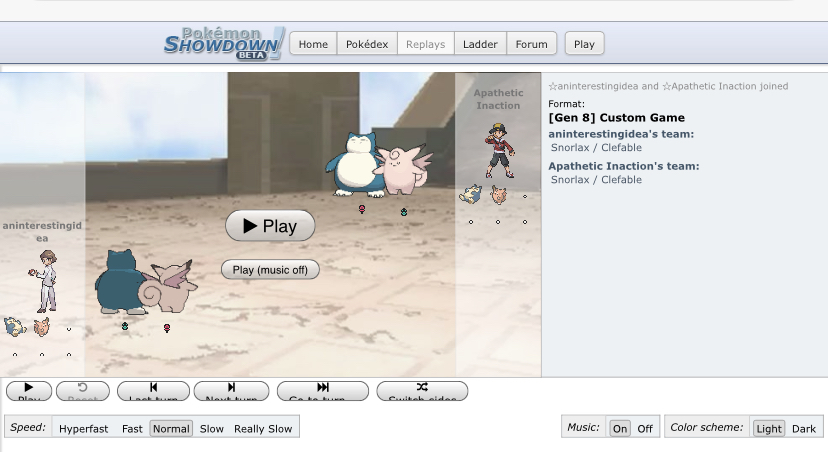828x452 pixels.
Task: Click Play (music off) button
Action: 270,270
